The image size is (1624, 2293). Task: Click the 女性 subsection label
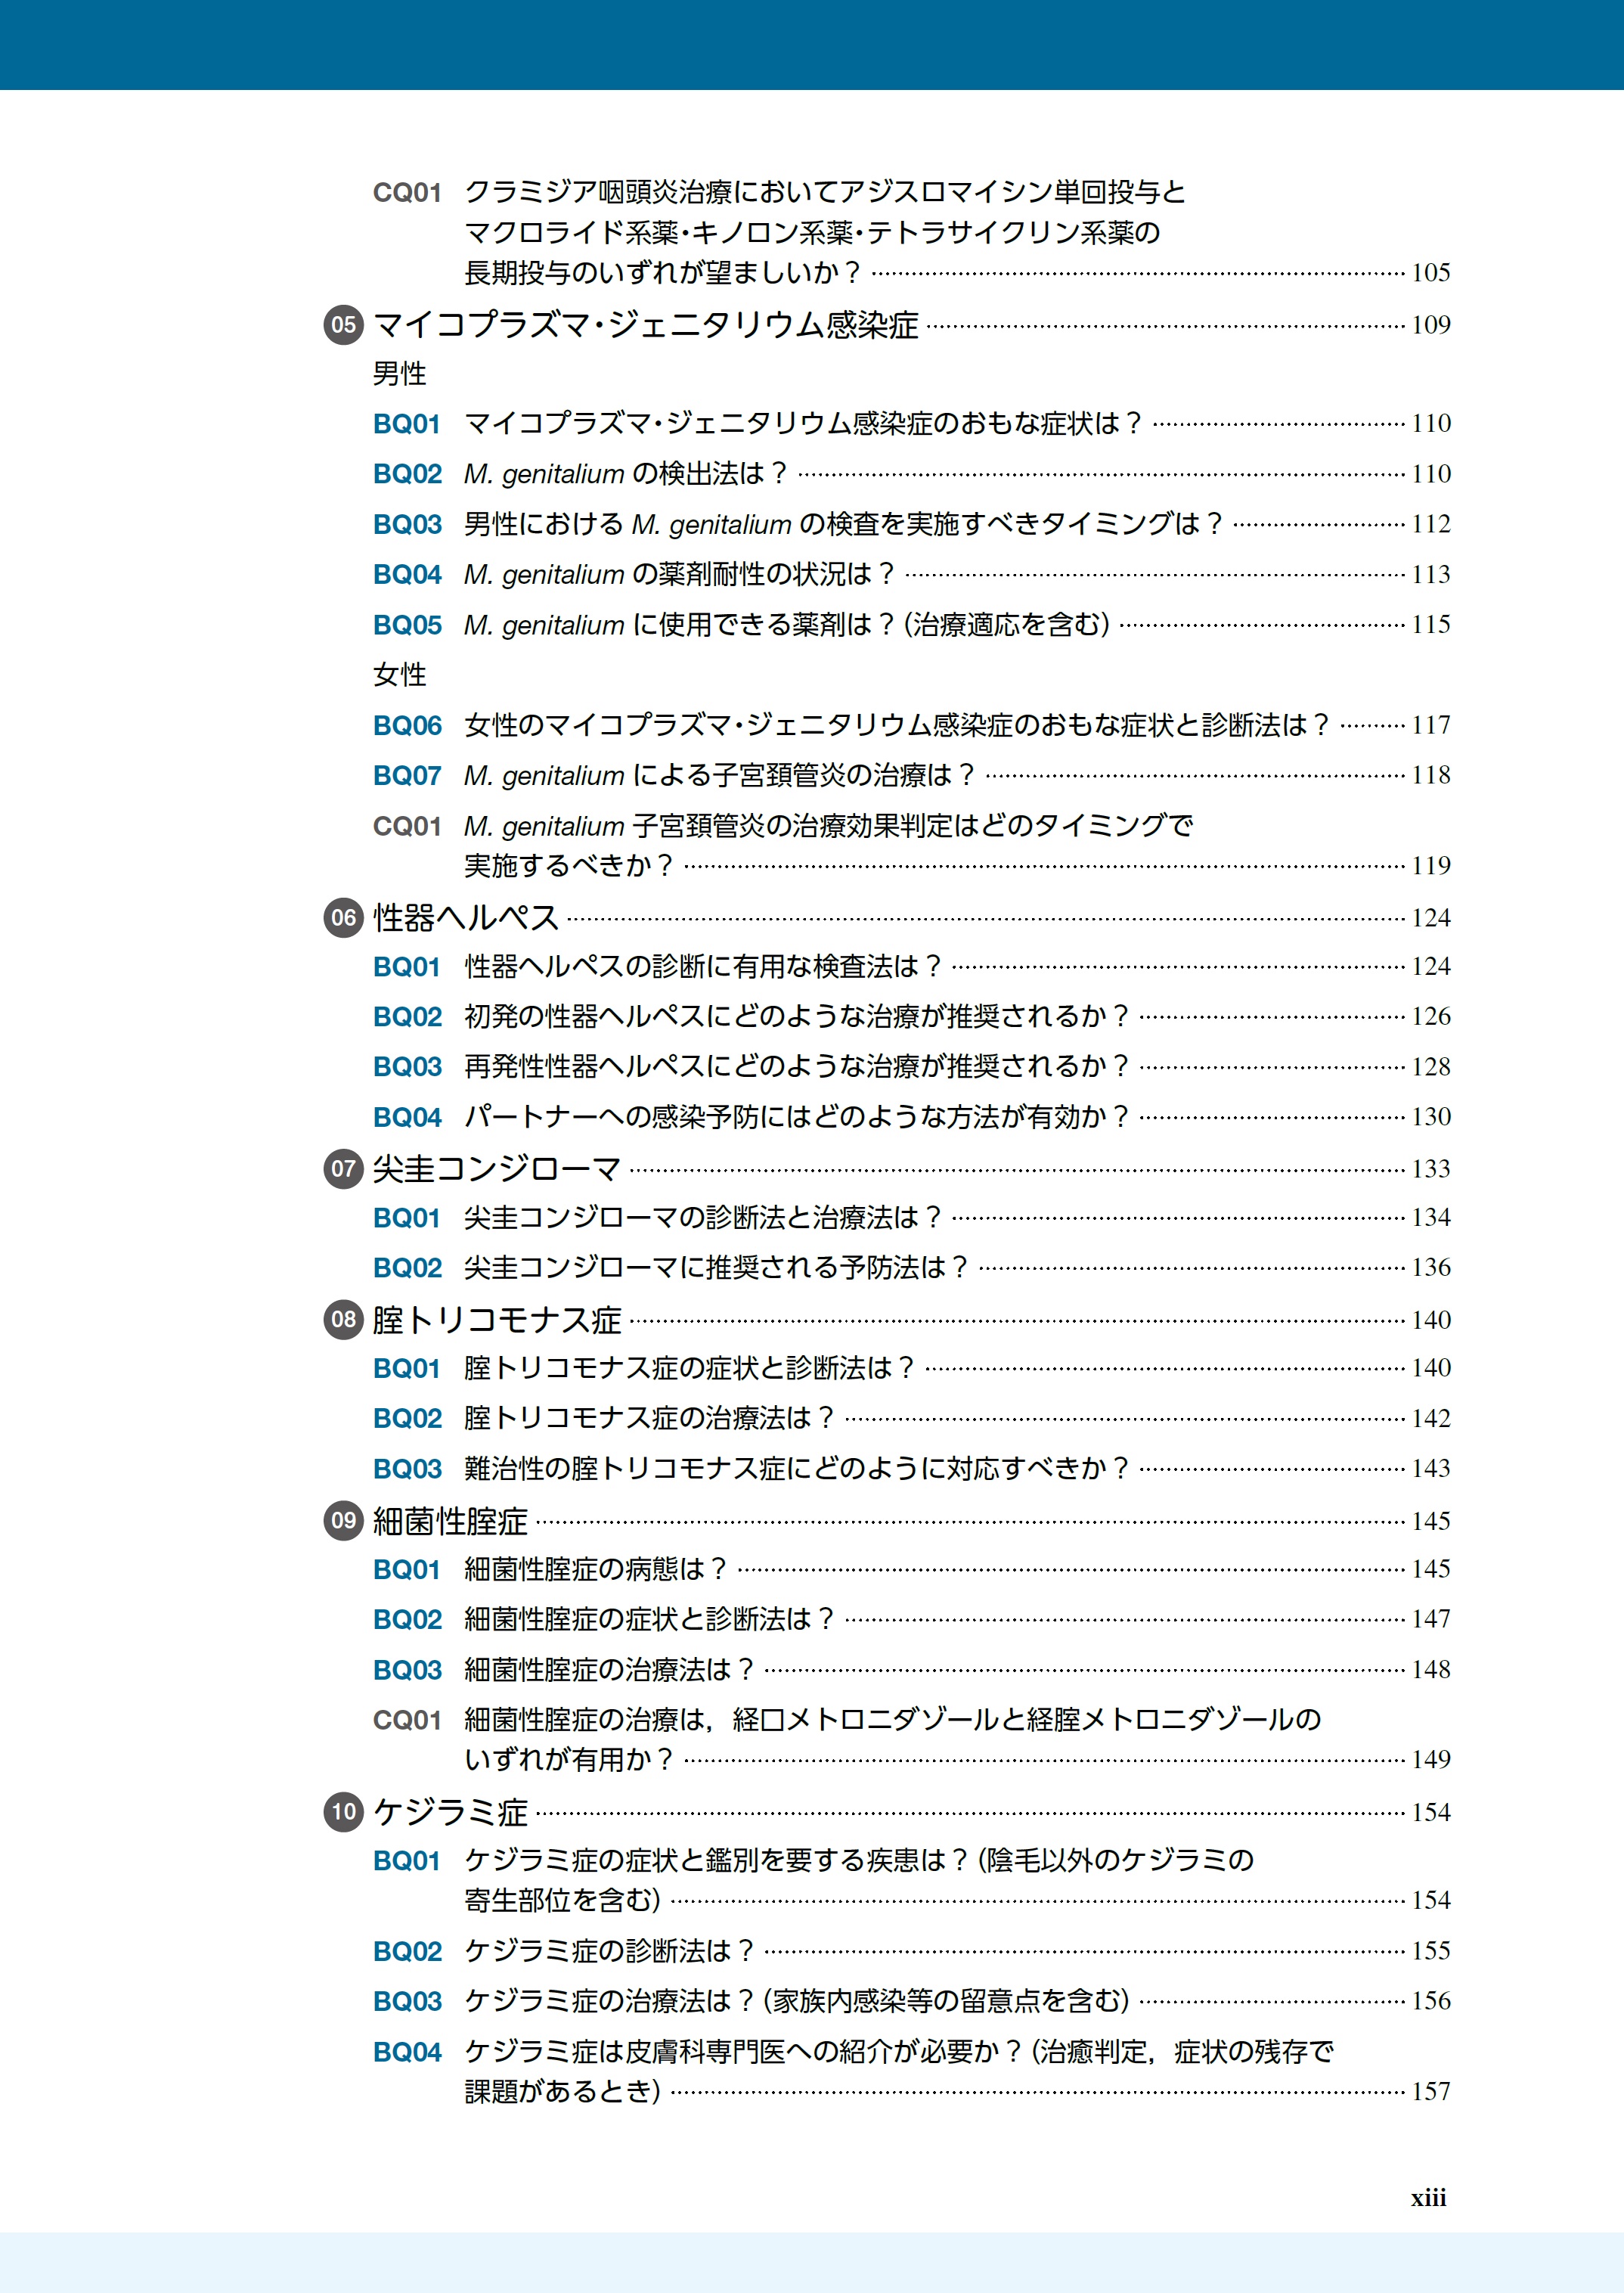pos(399,675)
